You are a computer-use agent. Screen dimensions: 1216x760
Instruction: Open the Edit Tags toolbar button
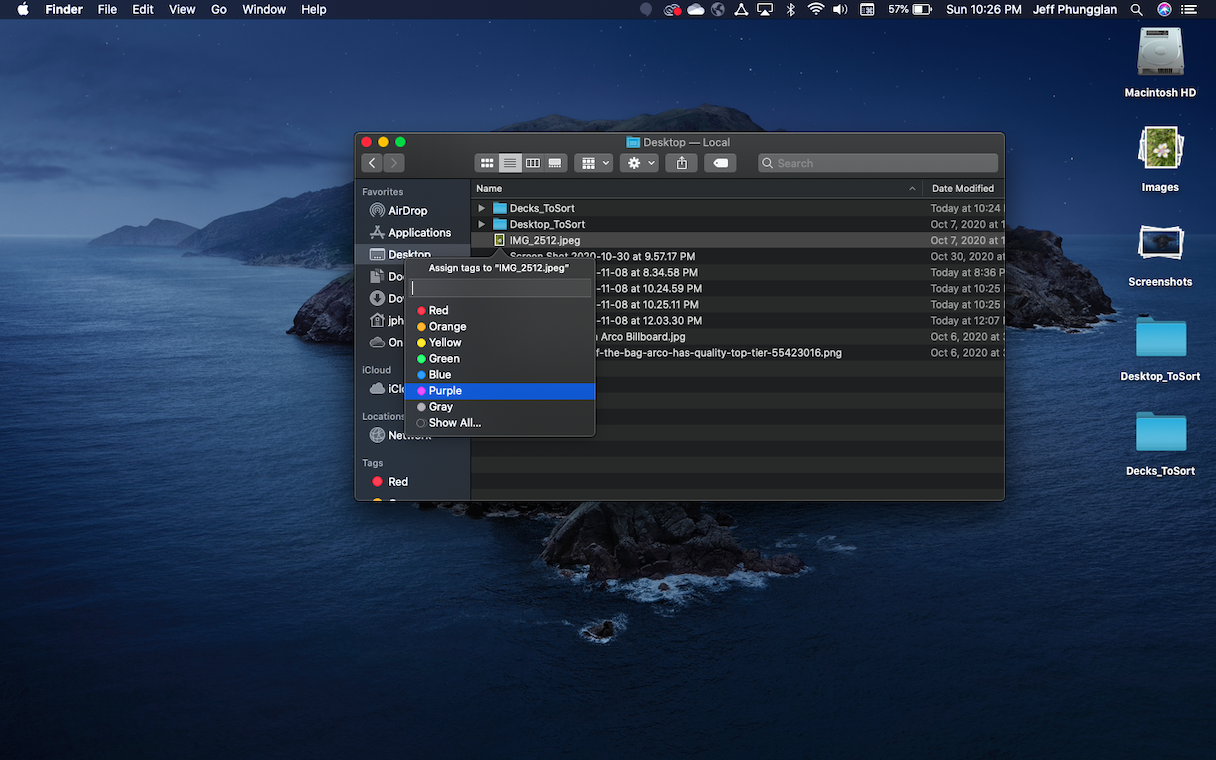click(x=720, y=162)
